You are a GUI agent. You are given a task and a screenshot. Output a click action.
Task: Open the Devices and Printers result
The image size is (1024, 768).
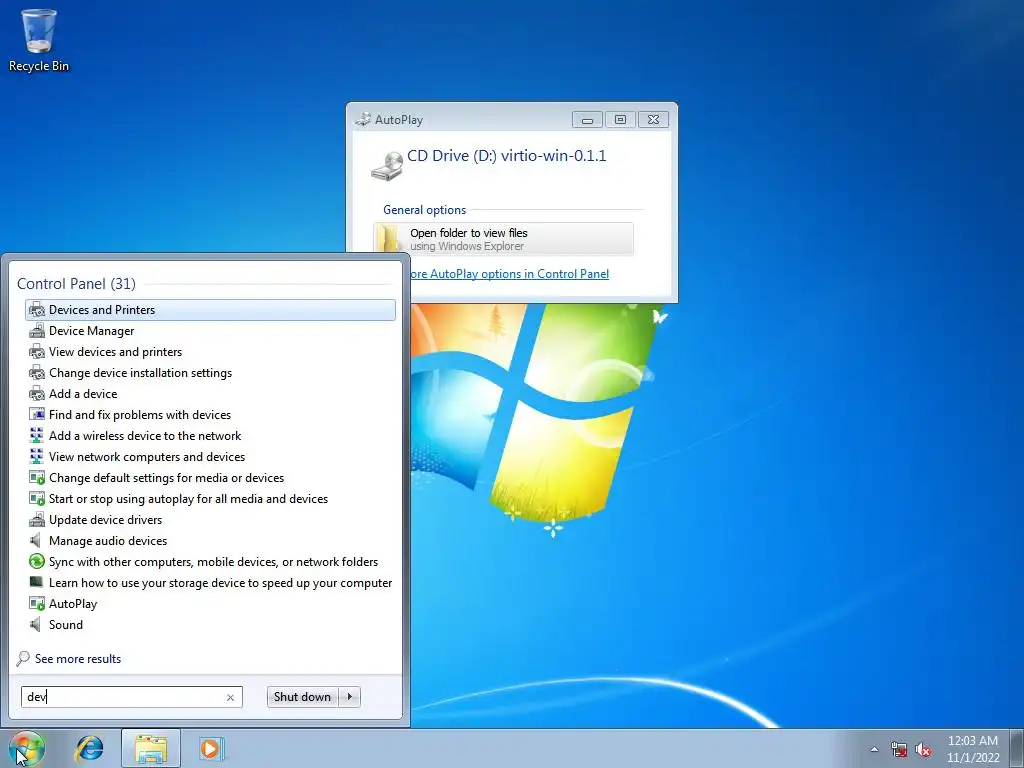click(x=210, y=310)
